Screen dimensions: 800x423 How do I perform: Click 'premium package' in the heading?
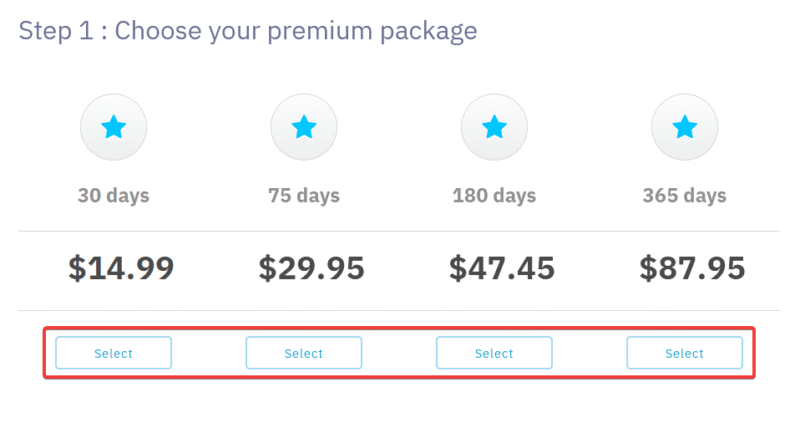[x=372, y=32]
